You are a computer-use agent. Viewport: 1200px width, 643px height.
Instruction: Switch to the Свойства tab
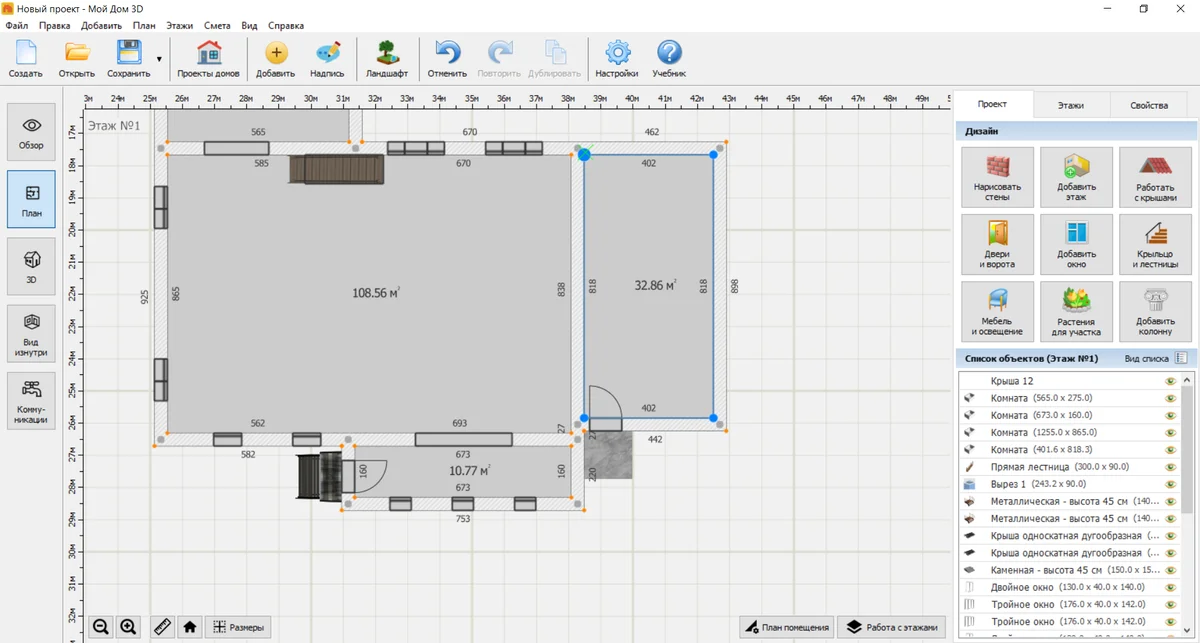pyautogui.click(x=1148, y=105)
